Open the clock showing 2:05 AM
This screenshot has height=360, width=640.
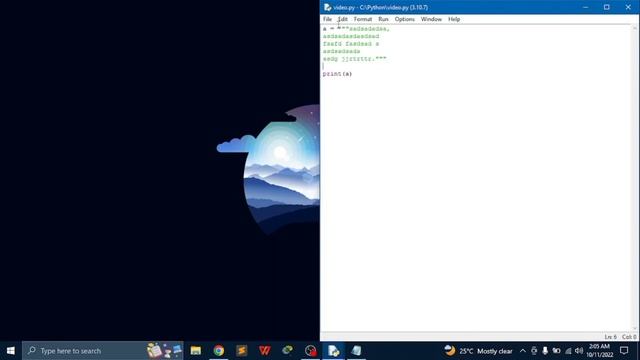pyautogui.click(x=600, y=351)
